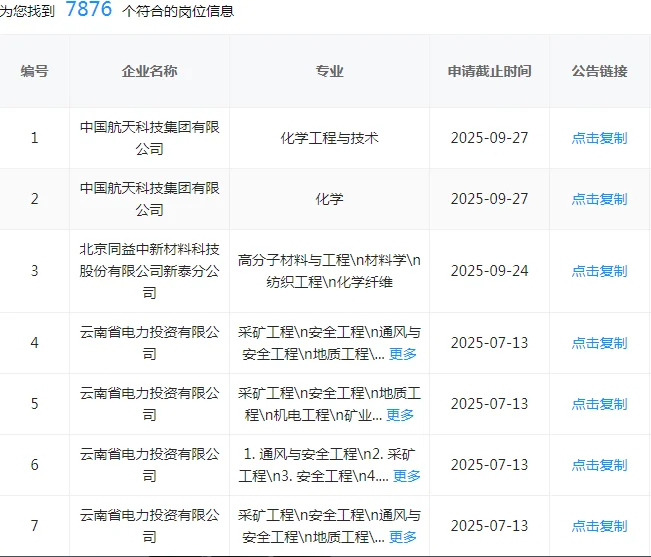Click the 公告链接 column header

click(600, 71)
